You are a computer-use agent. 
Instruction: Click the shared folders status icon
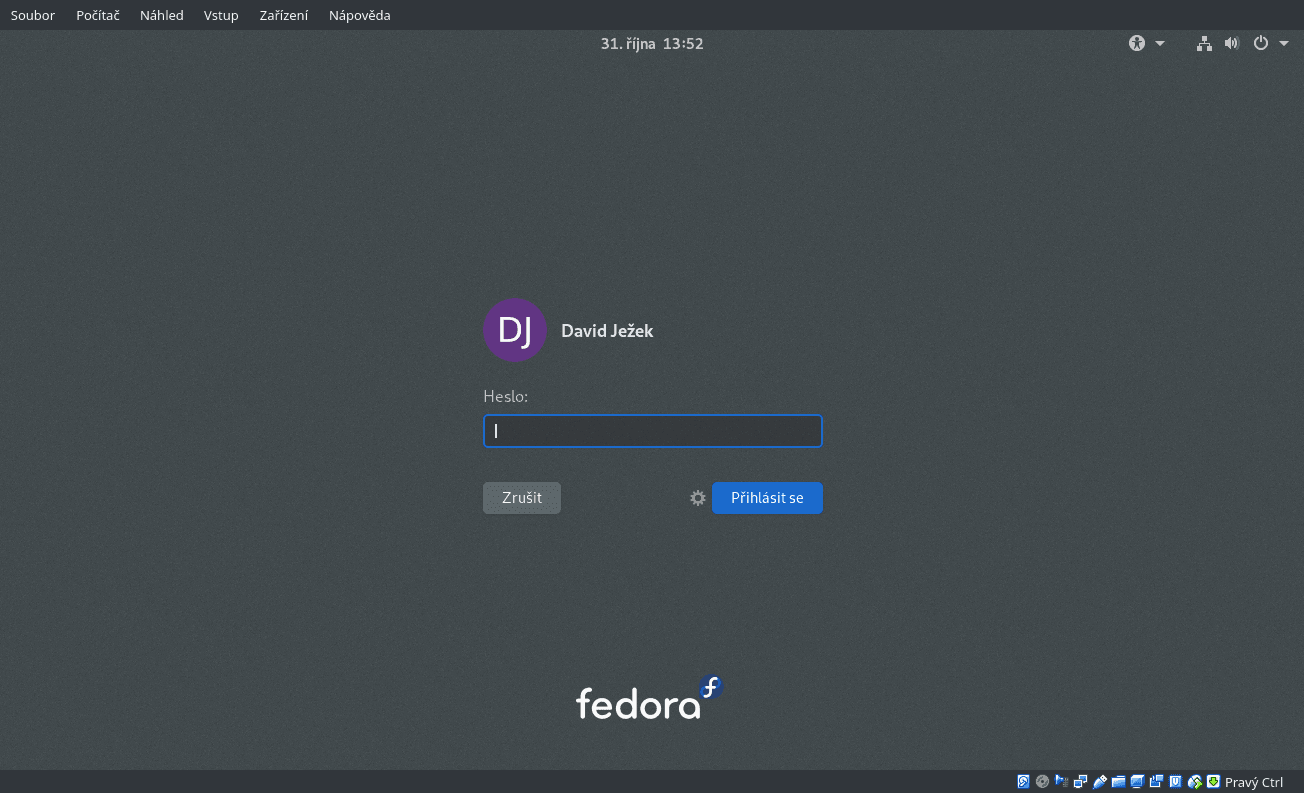1118,781
